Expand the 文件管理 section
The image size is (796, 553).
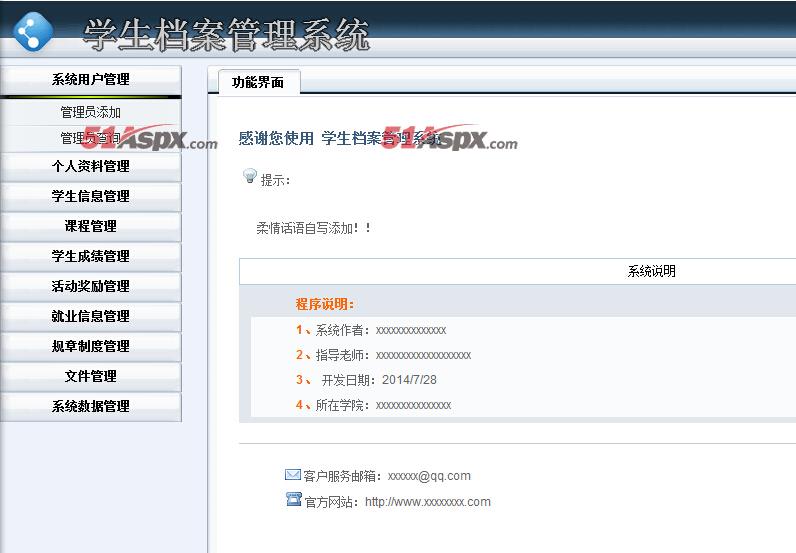[91, 376]
